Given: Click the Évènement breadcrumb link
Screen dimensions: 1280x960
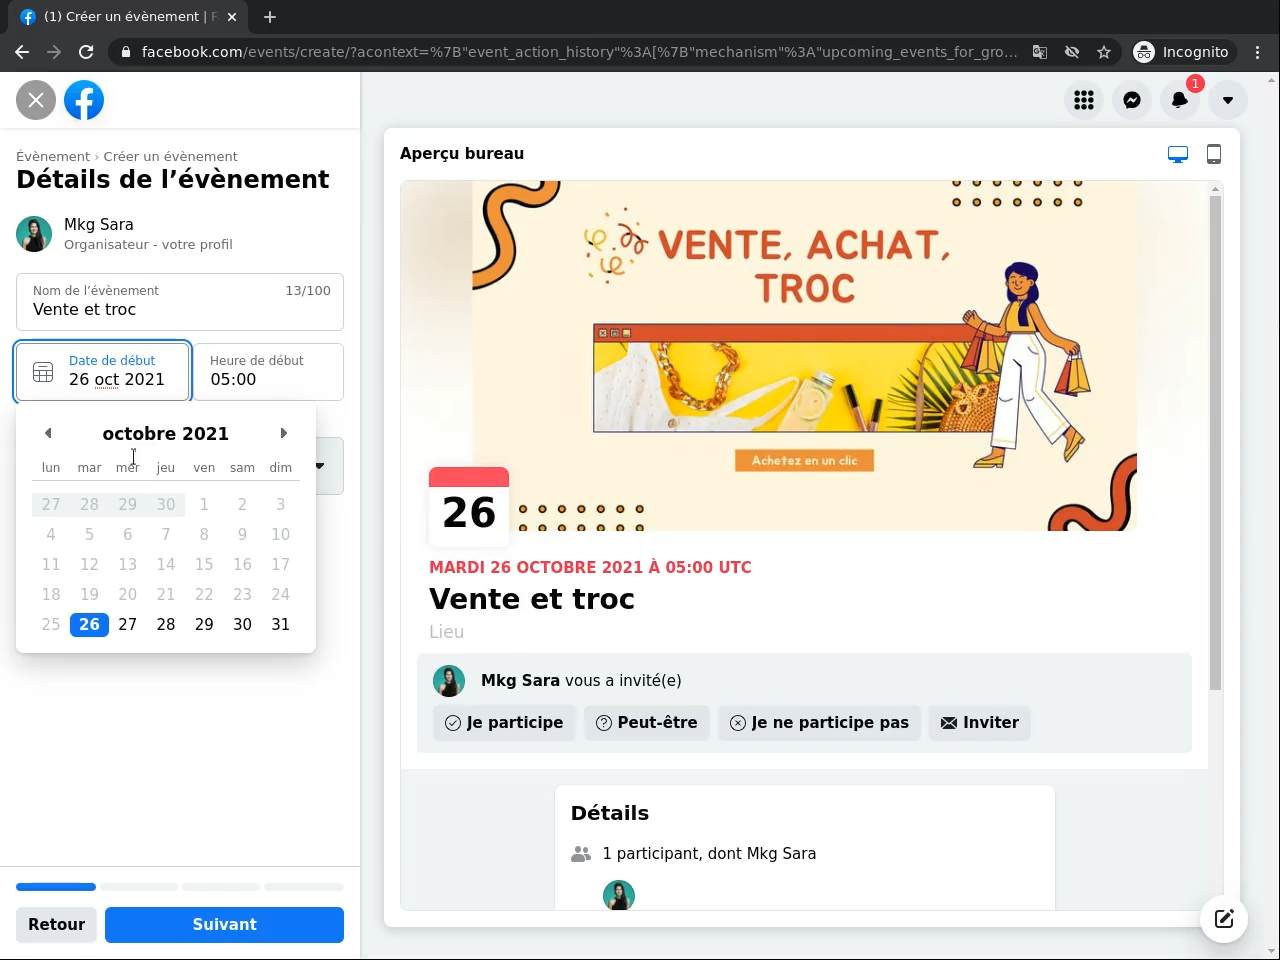Looking at the screenshot, I should pos(53,156).
